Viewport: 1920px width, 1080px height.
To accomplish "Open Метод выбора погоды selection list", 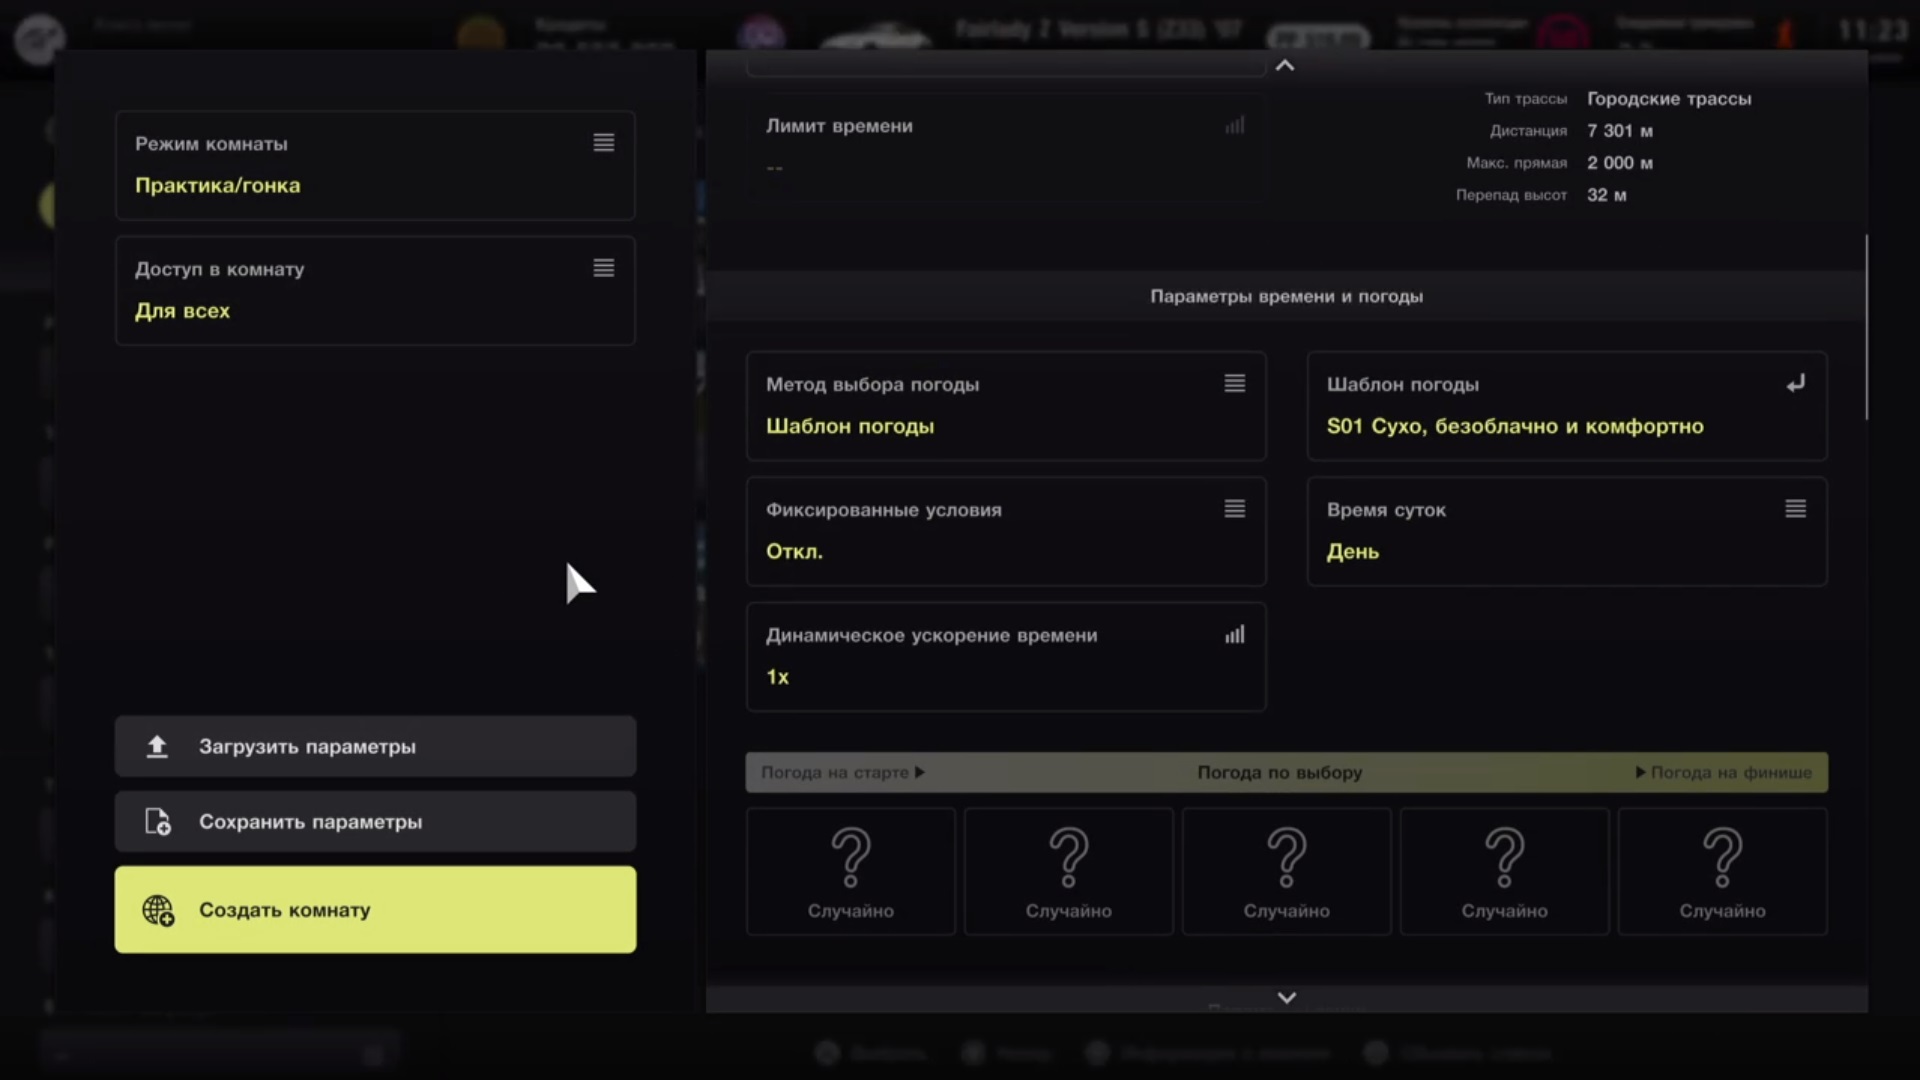I will [x=1005, y=406].
